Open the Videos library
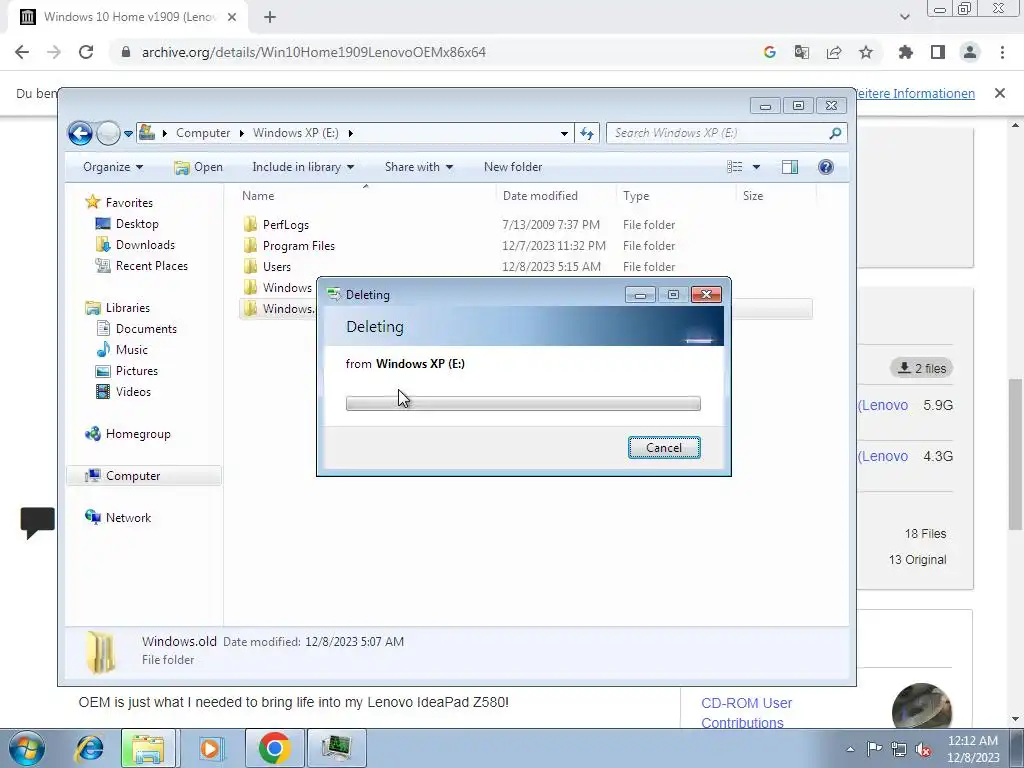This screenshot has height=768, width=1024. click(123, 391)
